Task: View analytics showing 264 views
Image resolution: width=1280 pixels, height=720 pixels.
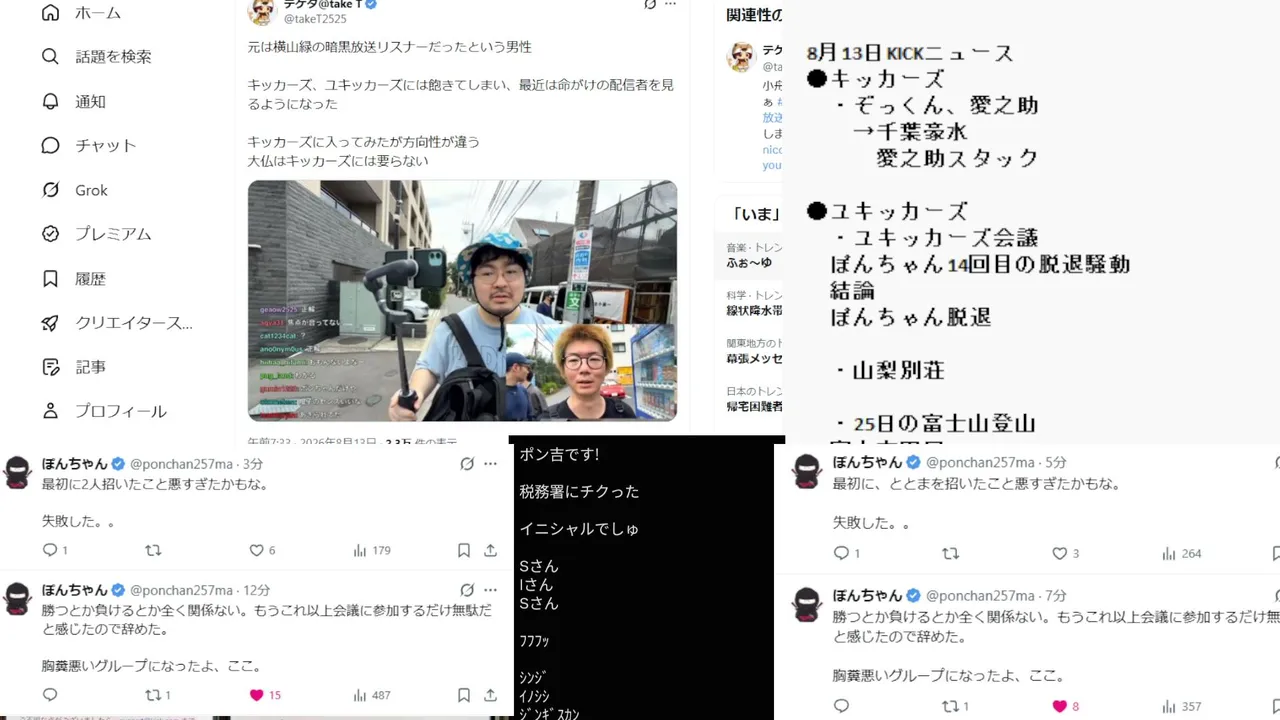Action: 1181,553
